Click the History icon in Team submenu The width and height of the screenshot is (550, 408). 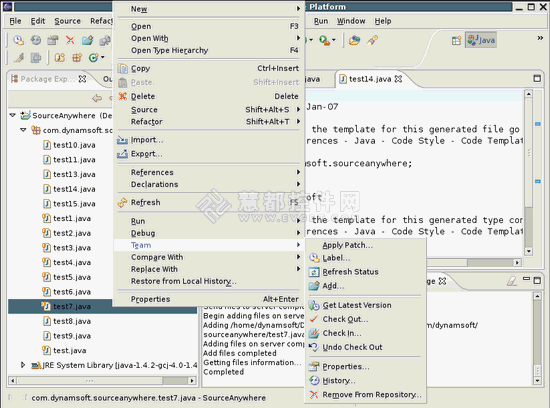[314, 381]
